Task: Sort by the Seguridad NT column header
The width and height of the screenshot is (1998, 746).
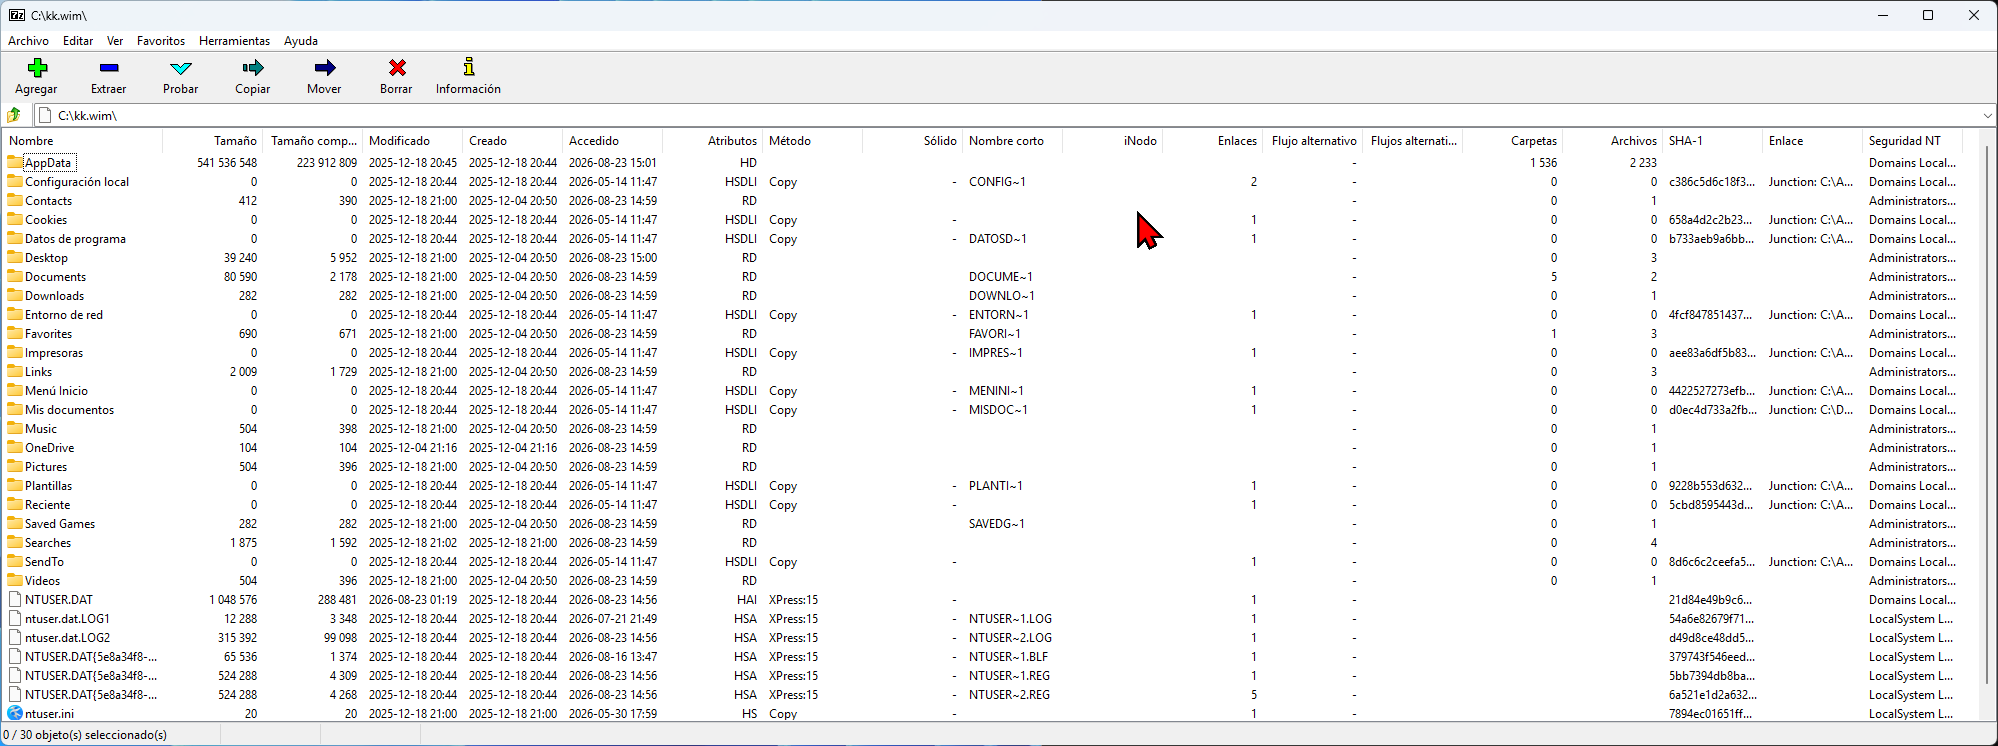Action: tap(1912, 141)
